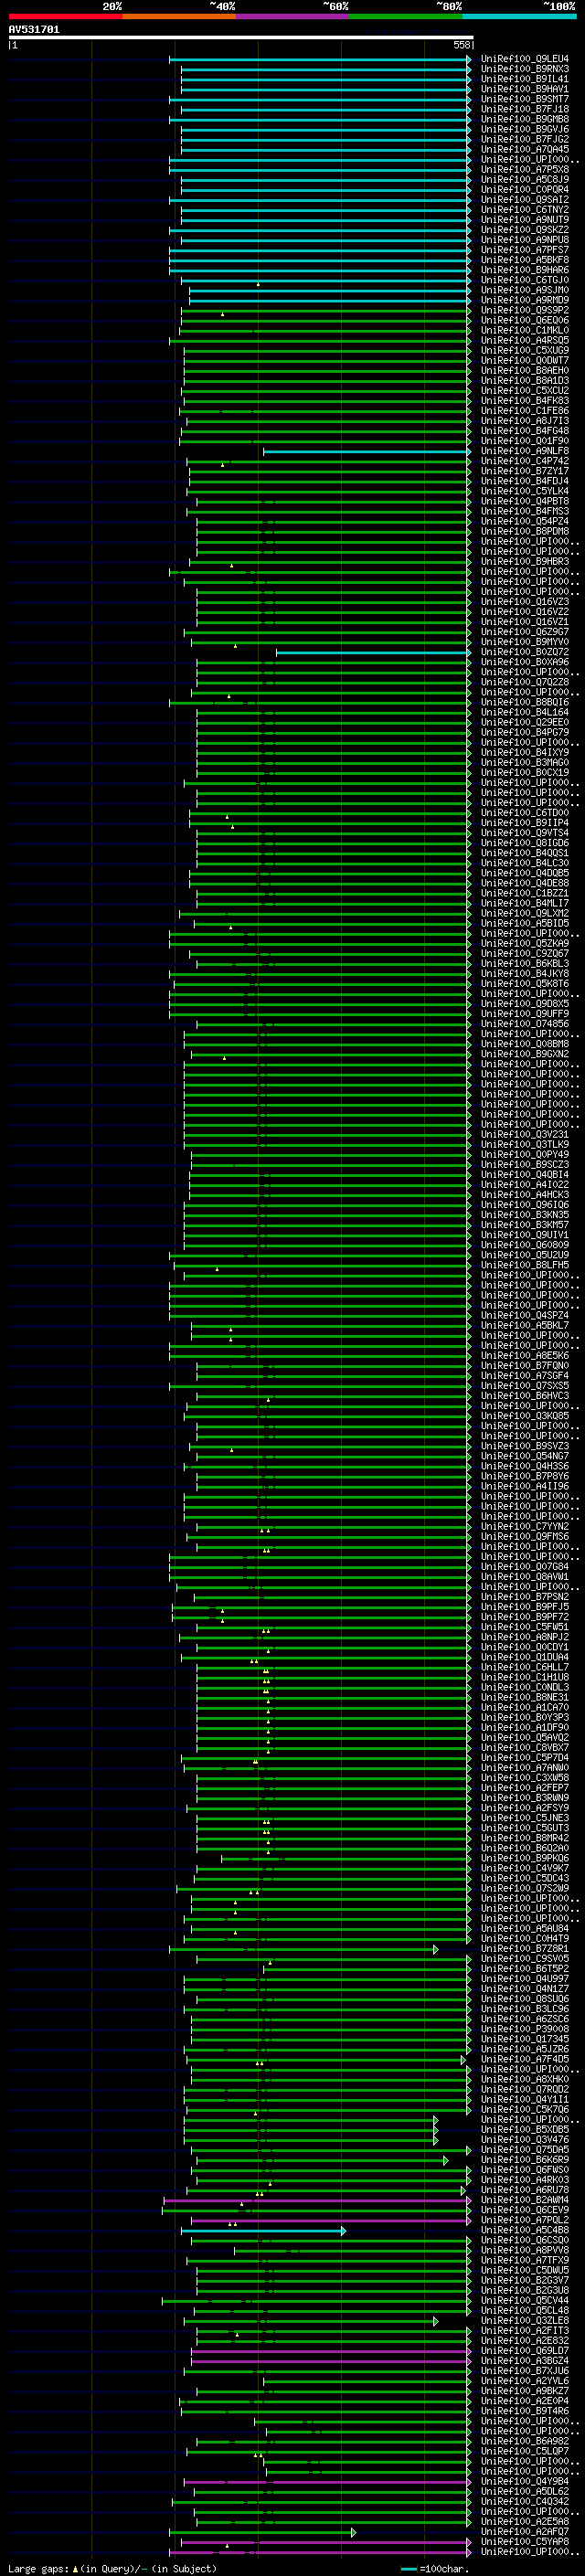Select the UniRef100_Q9VTS4 label
This screenshot has width=585, height=2576.
525,833
